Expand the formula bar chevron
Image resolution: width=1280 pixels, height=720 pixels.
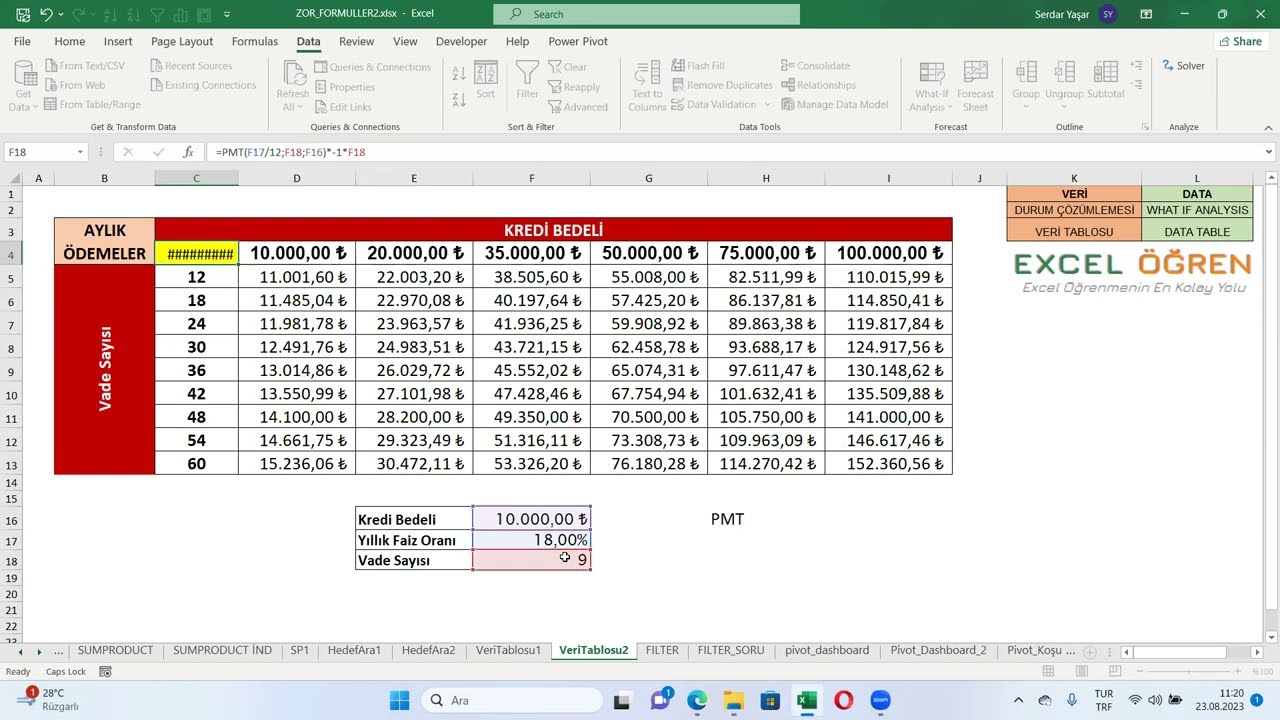(1269, 152)
